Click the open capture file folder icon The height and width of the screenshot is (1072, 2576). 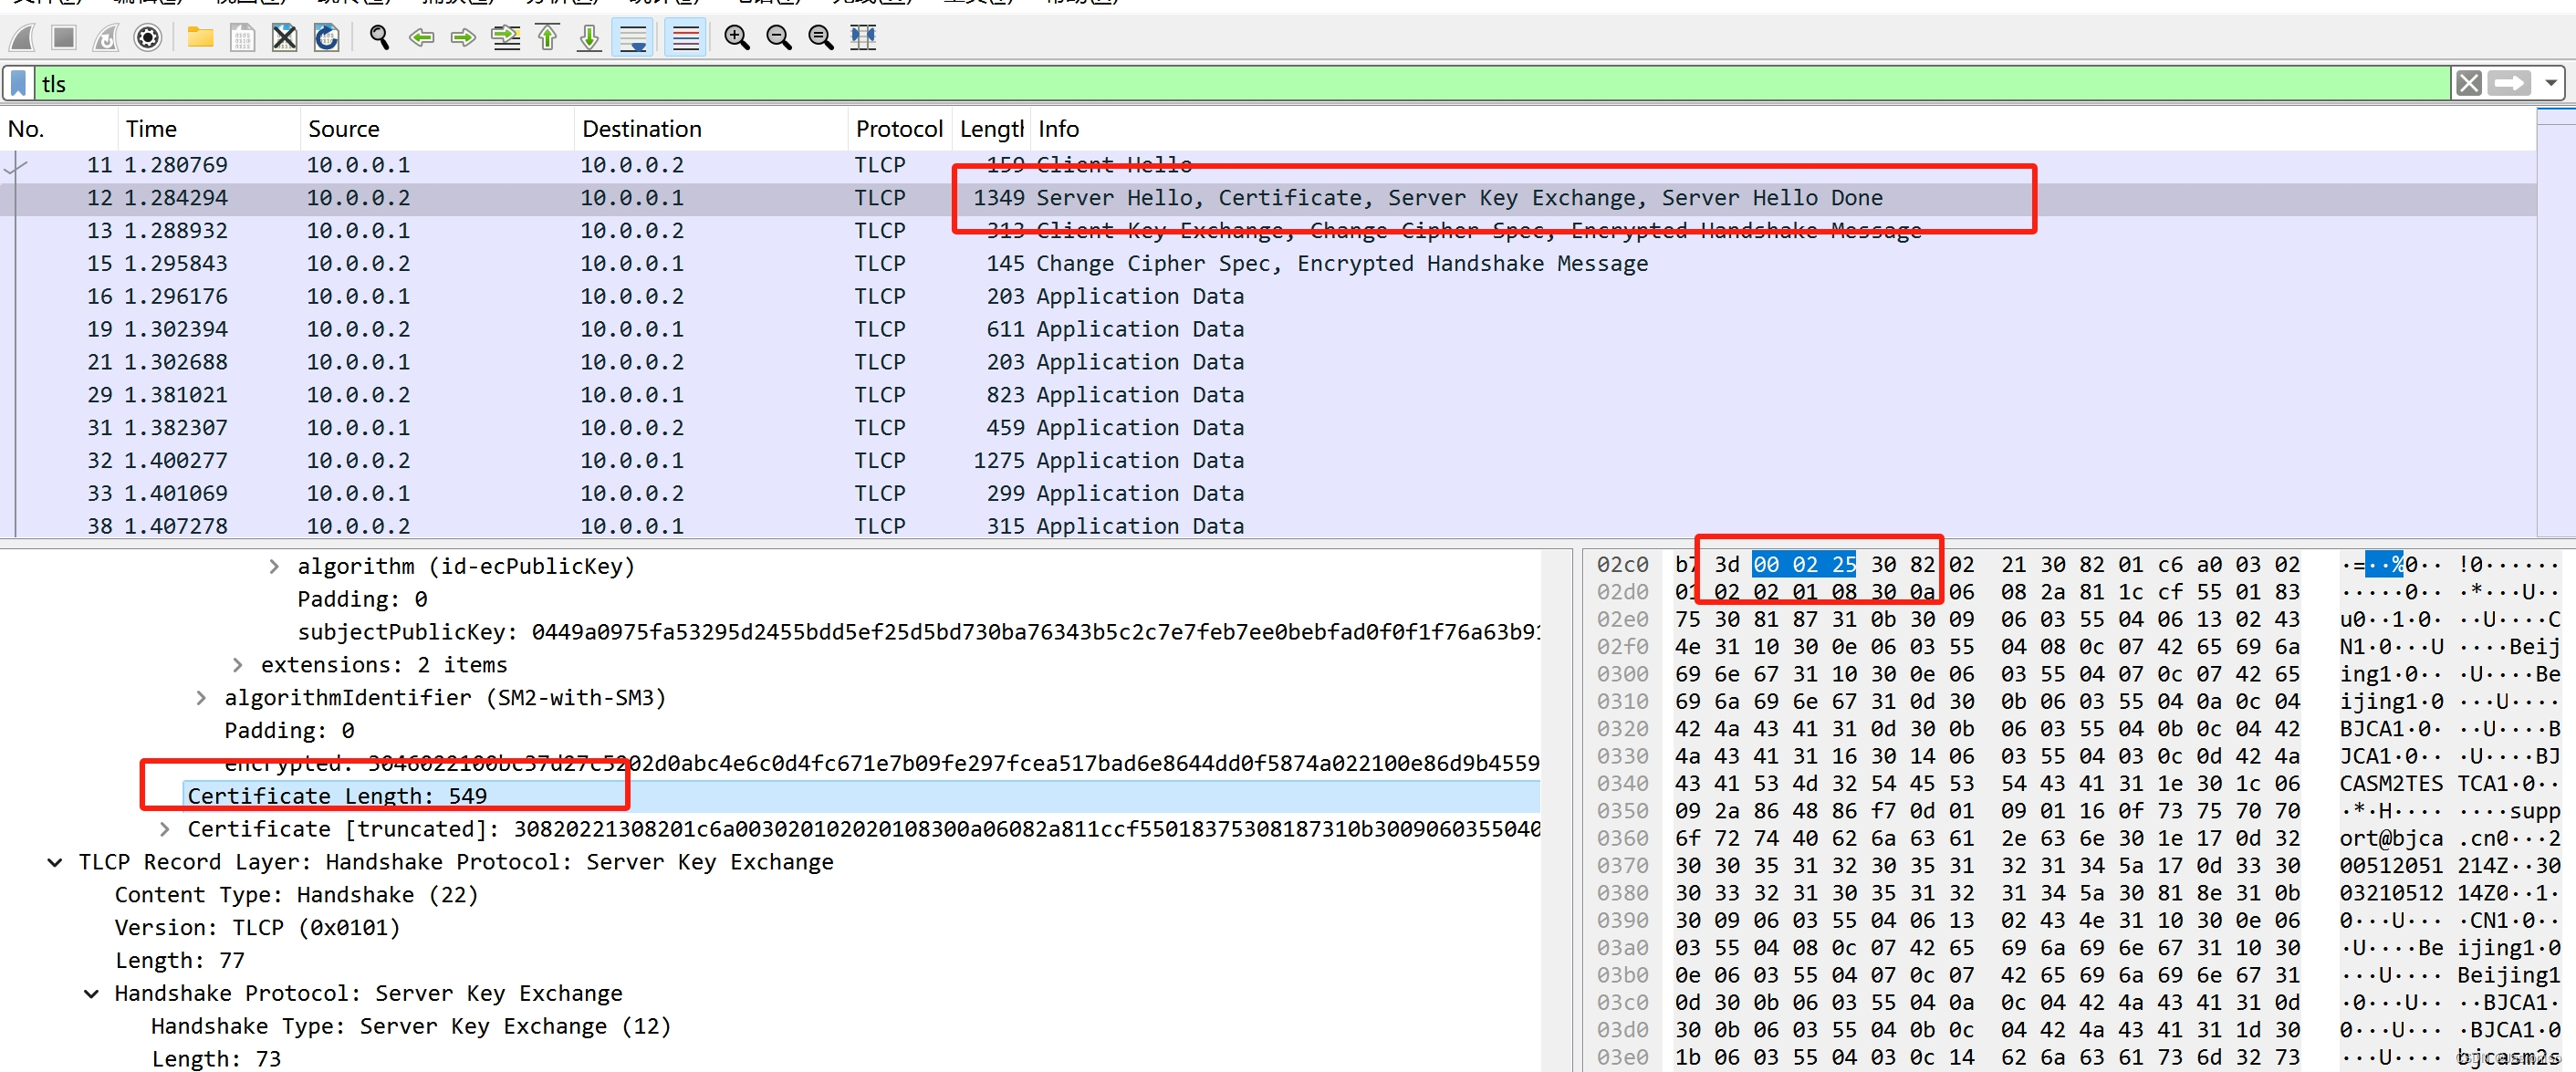click(x=200, y=38)
